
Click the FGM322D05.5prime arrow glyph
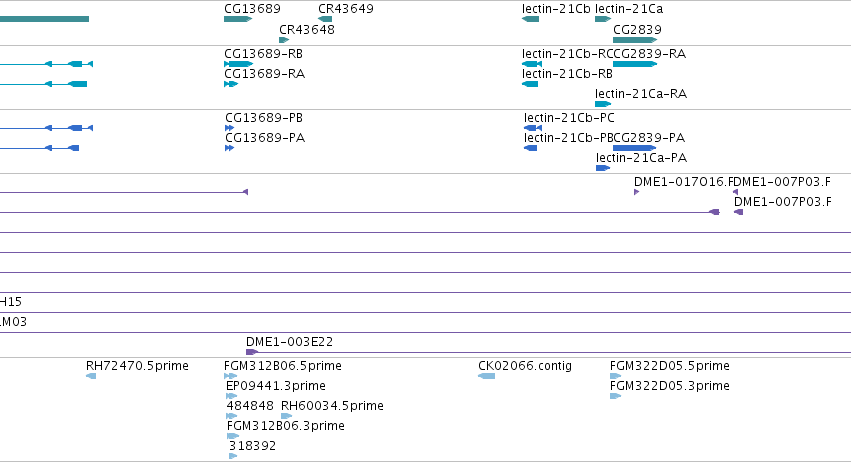[x=615, y=376]
